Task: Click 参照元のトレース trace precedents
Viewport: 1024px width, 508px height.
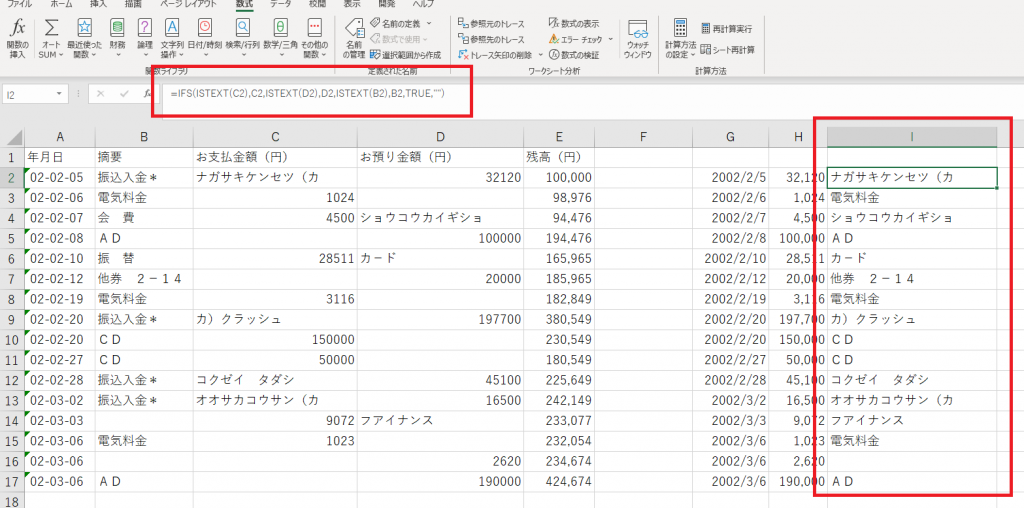Action: pos(491,23)
